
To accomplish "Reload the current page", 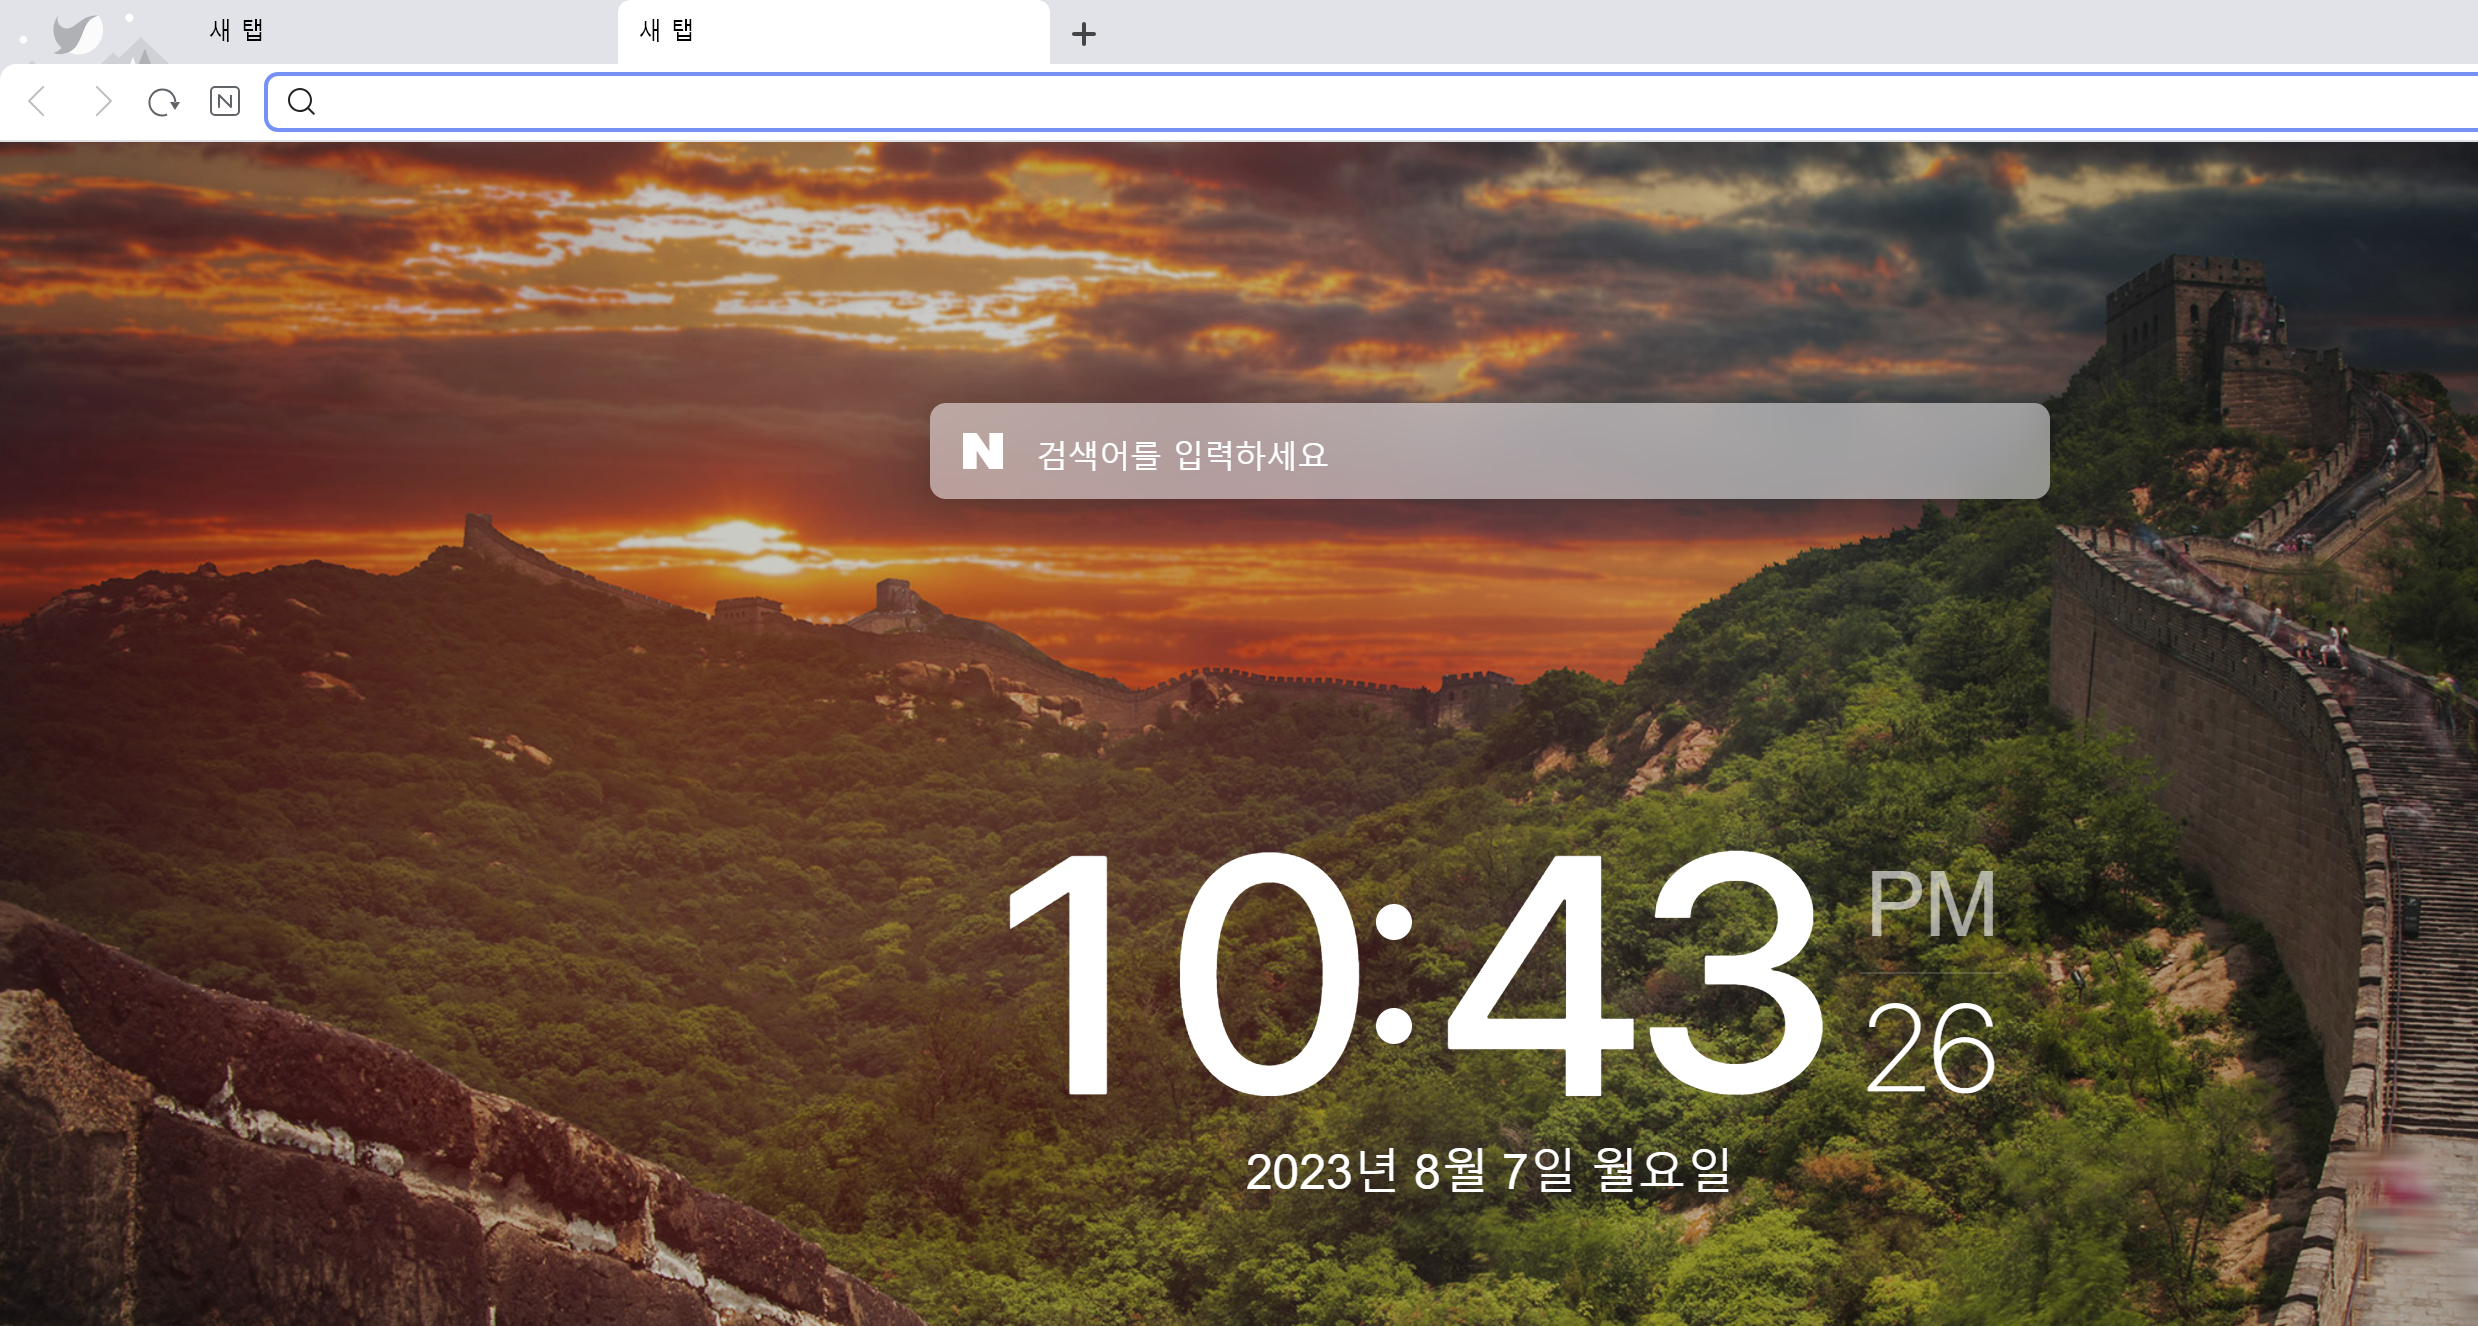I will pos(163,101).
